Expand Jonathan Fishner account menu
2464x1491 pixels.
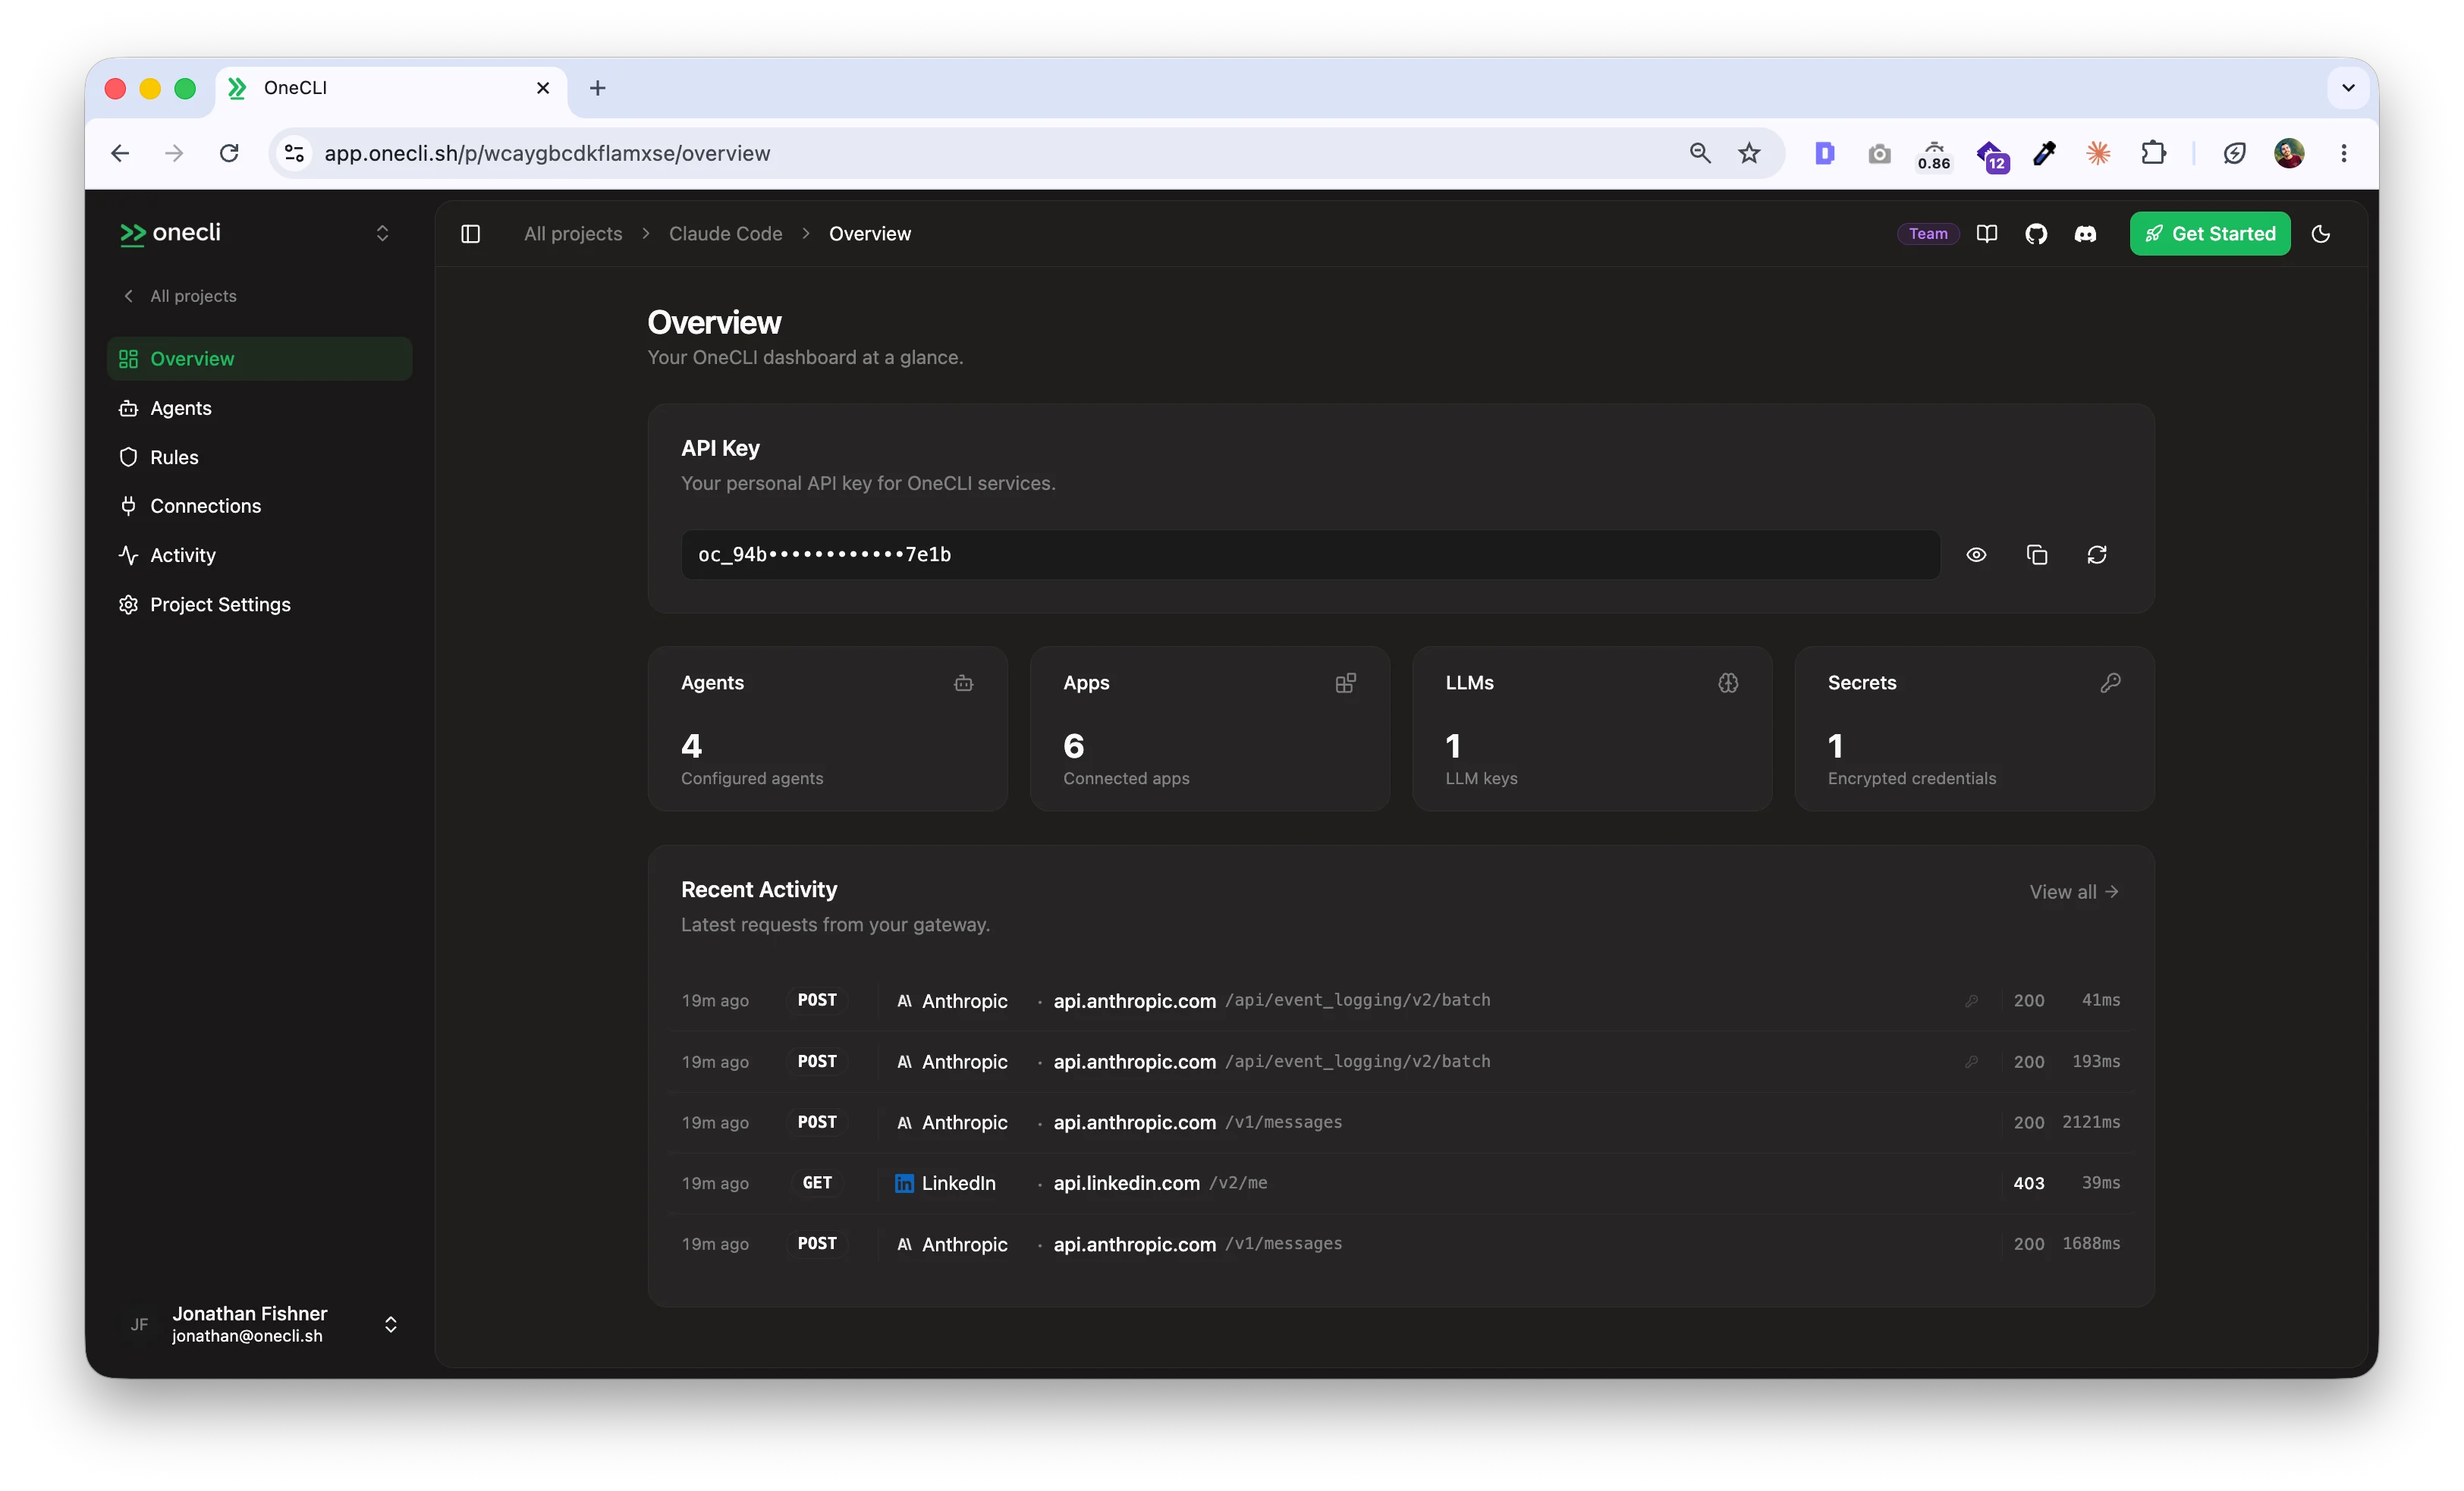pyautogui.click(x=260, y=1324)
